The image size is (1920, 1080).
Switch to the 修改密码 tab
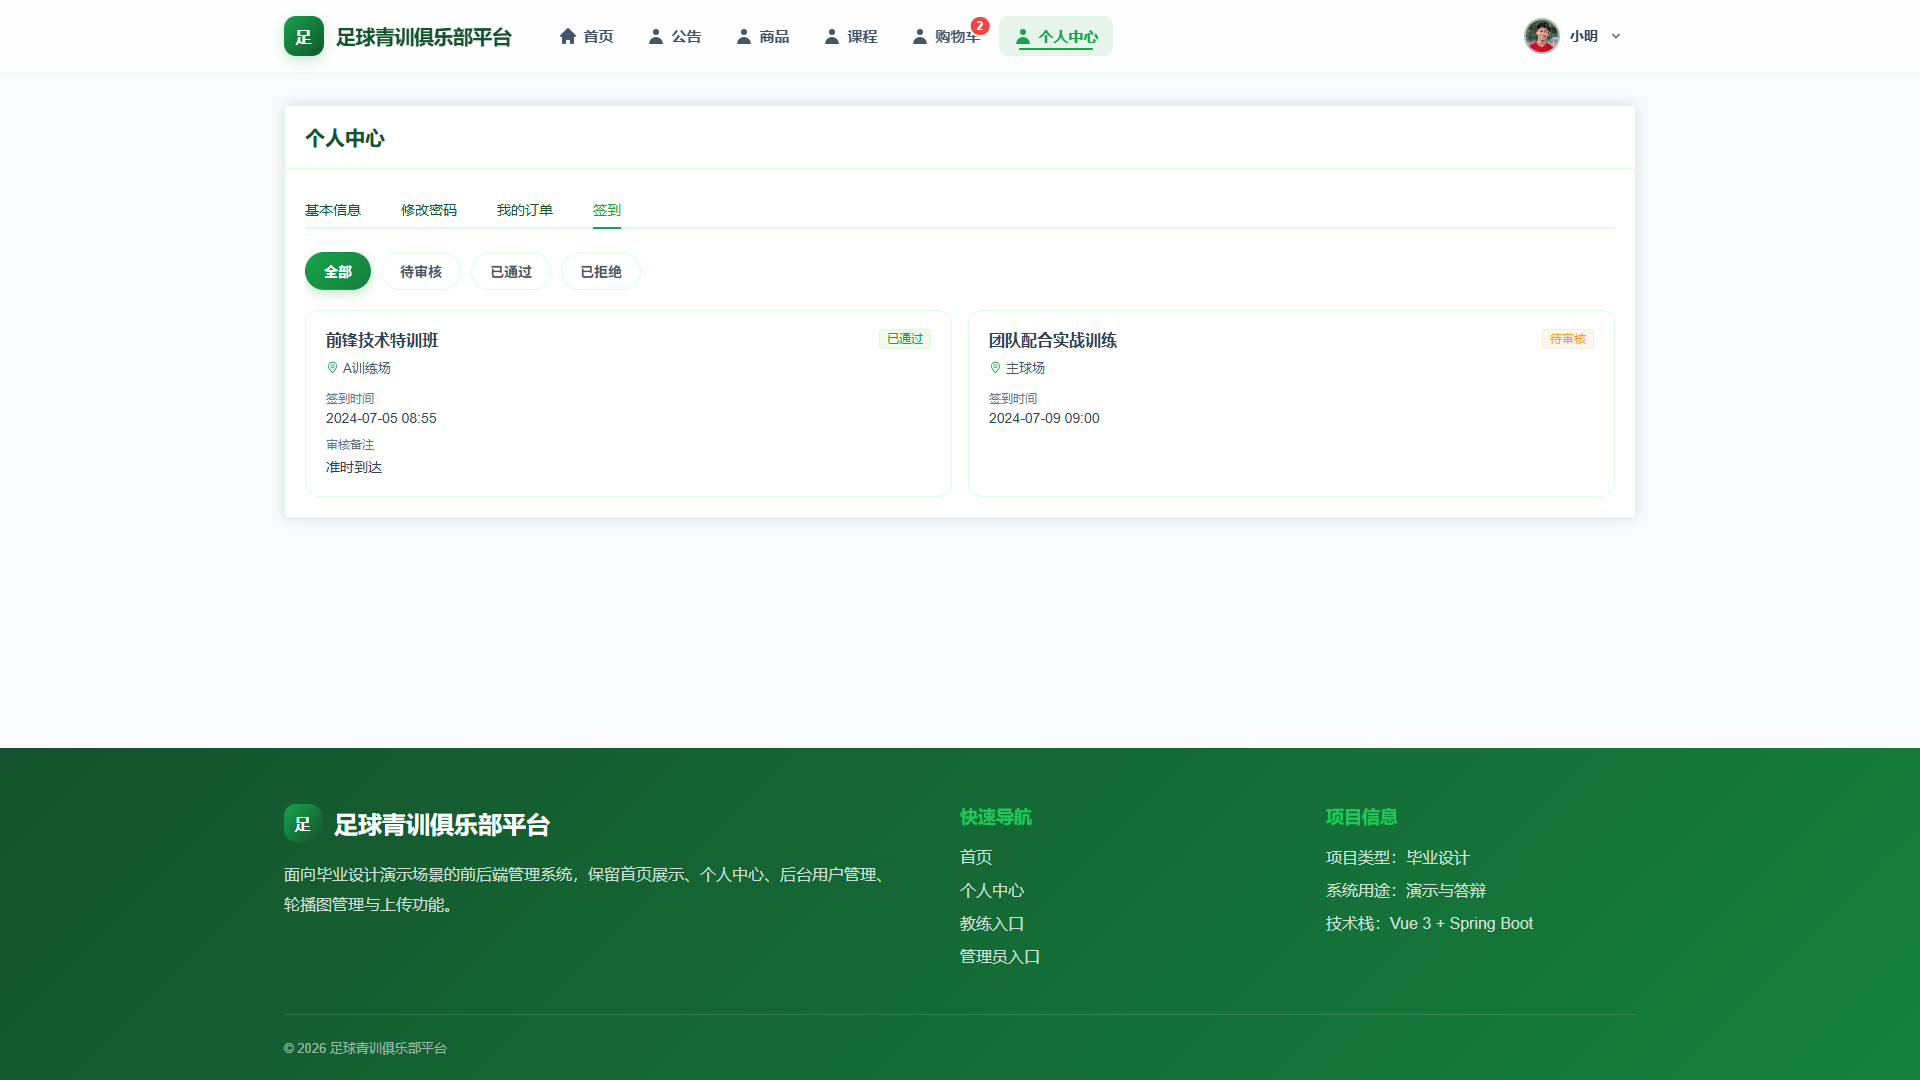[x=429, y=210]
